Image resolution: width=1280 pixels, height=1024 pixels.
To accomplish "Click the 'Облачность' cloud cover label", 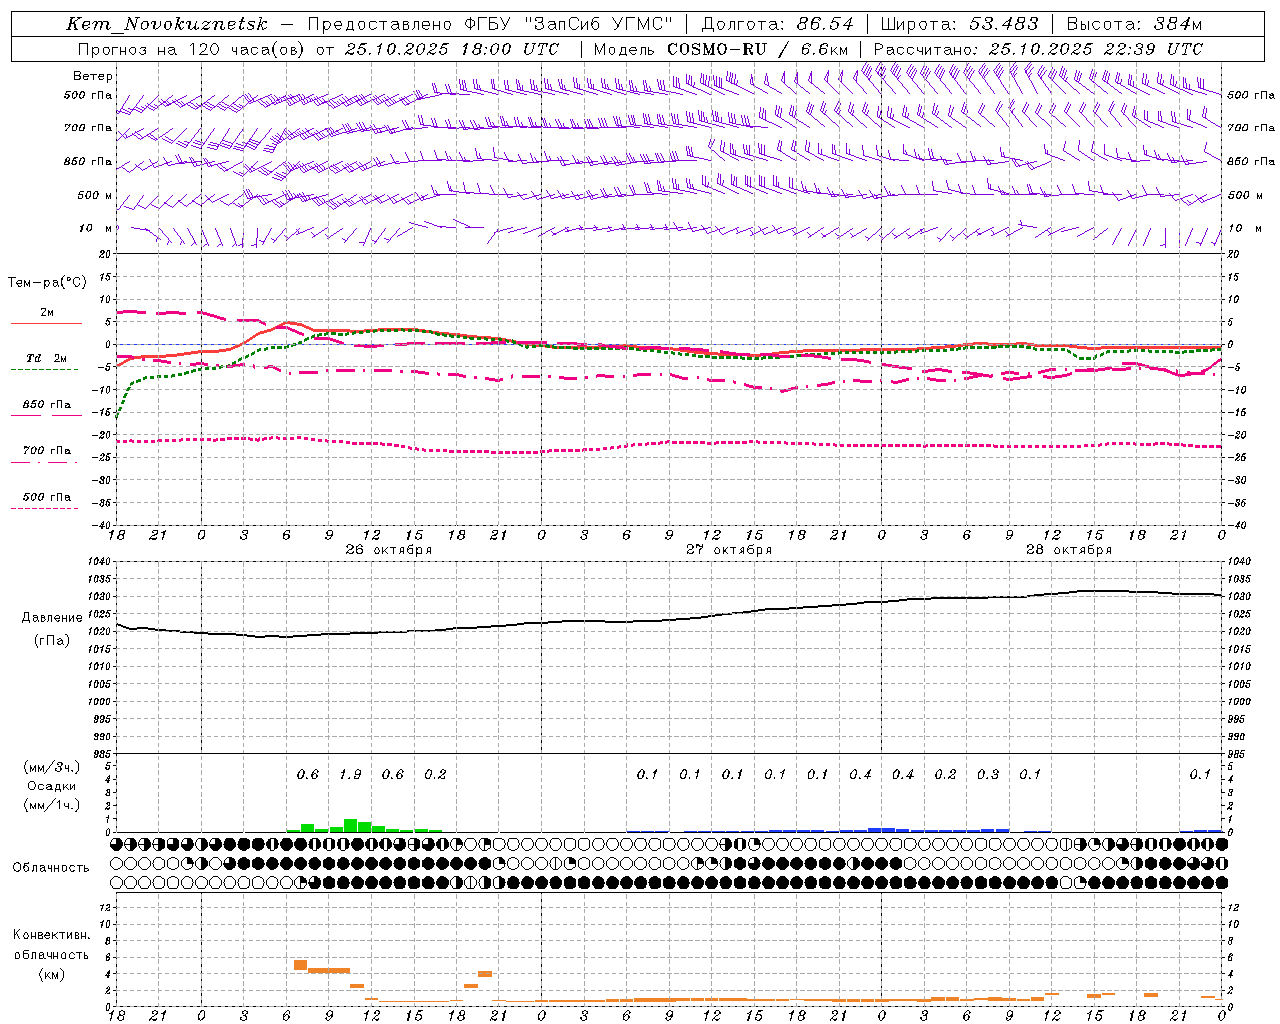I will pos(51,868).
